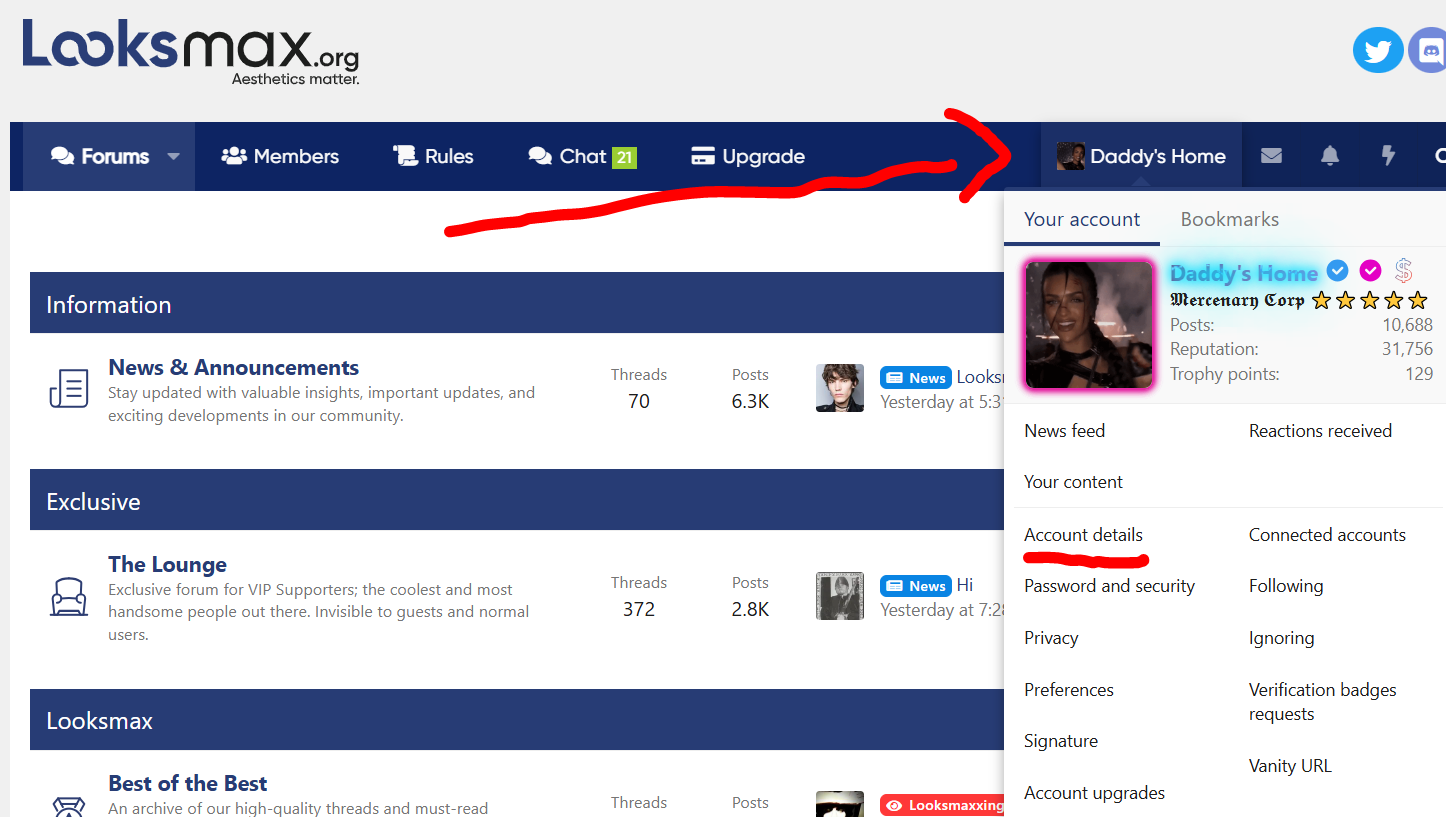The image size is (1446, 817).
Task: Open Privacy settings
Action: [1051, 638]
